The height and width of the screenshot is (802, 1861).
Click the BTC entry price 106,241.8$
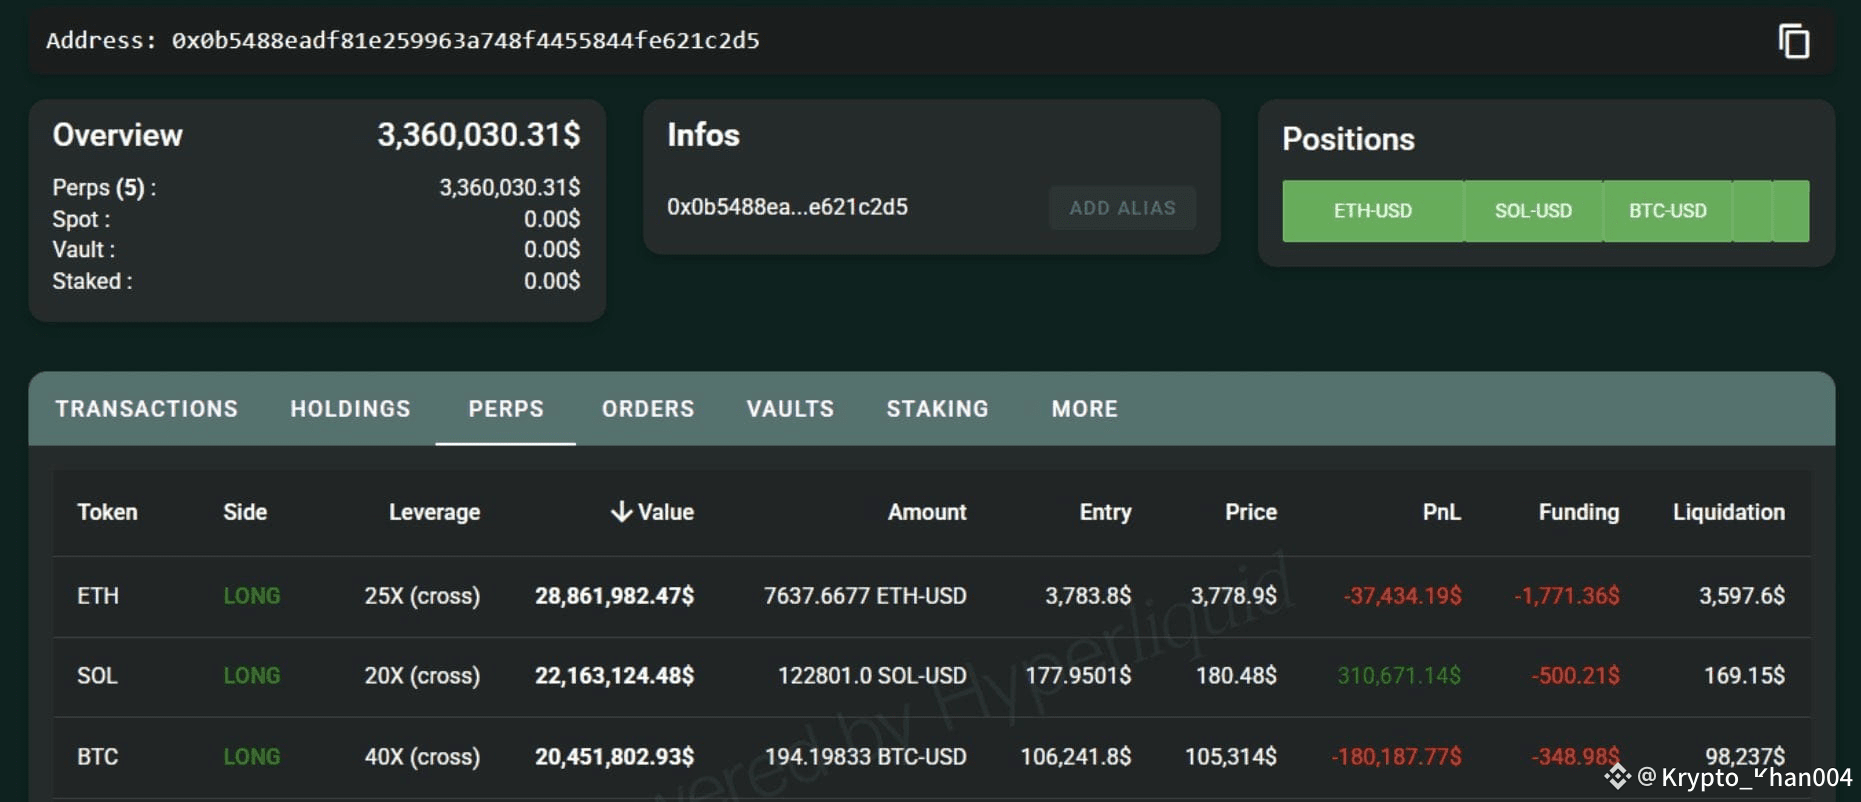(x=1075, y=757)
